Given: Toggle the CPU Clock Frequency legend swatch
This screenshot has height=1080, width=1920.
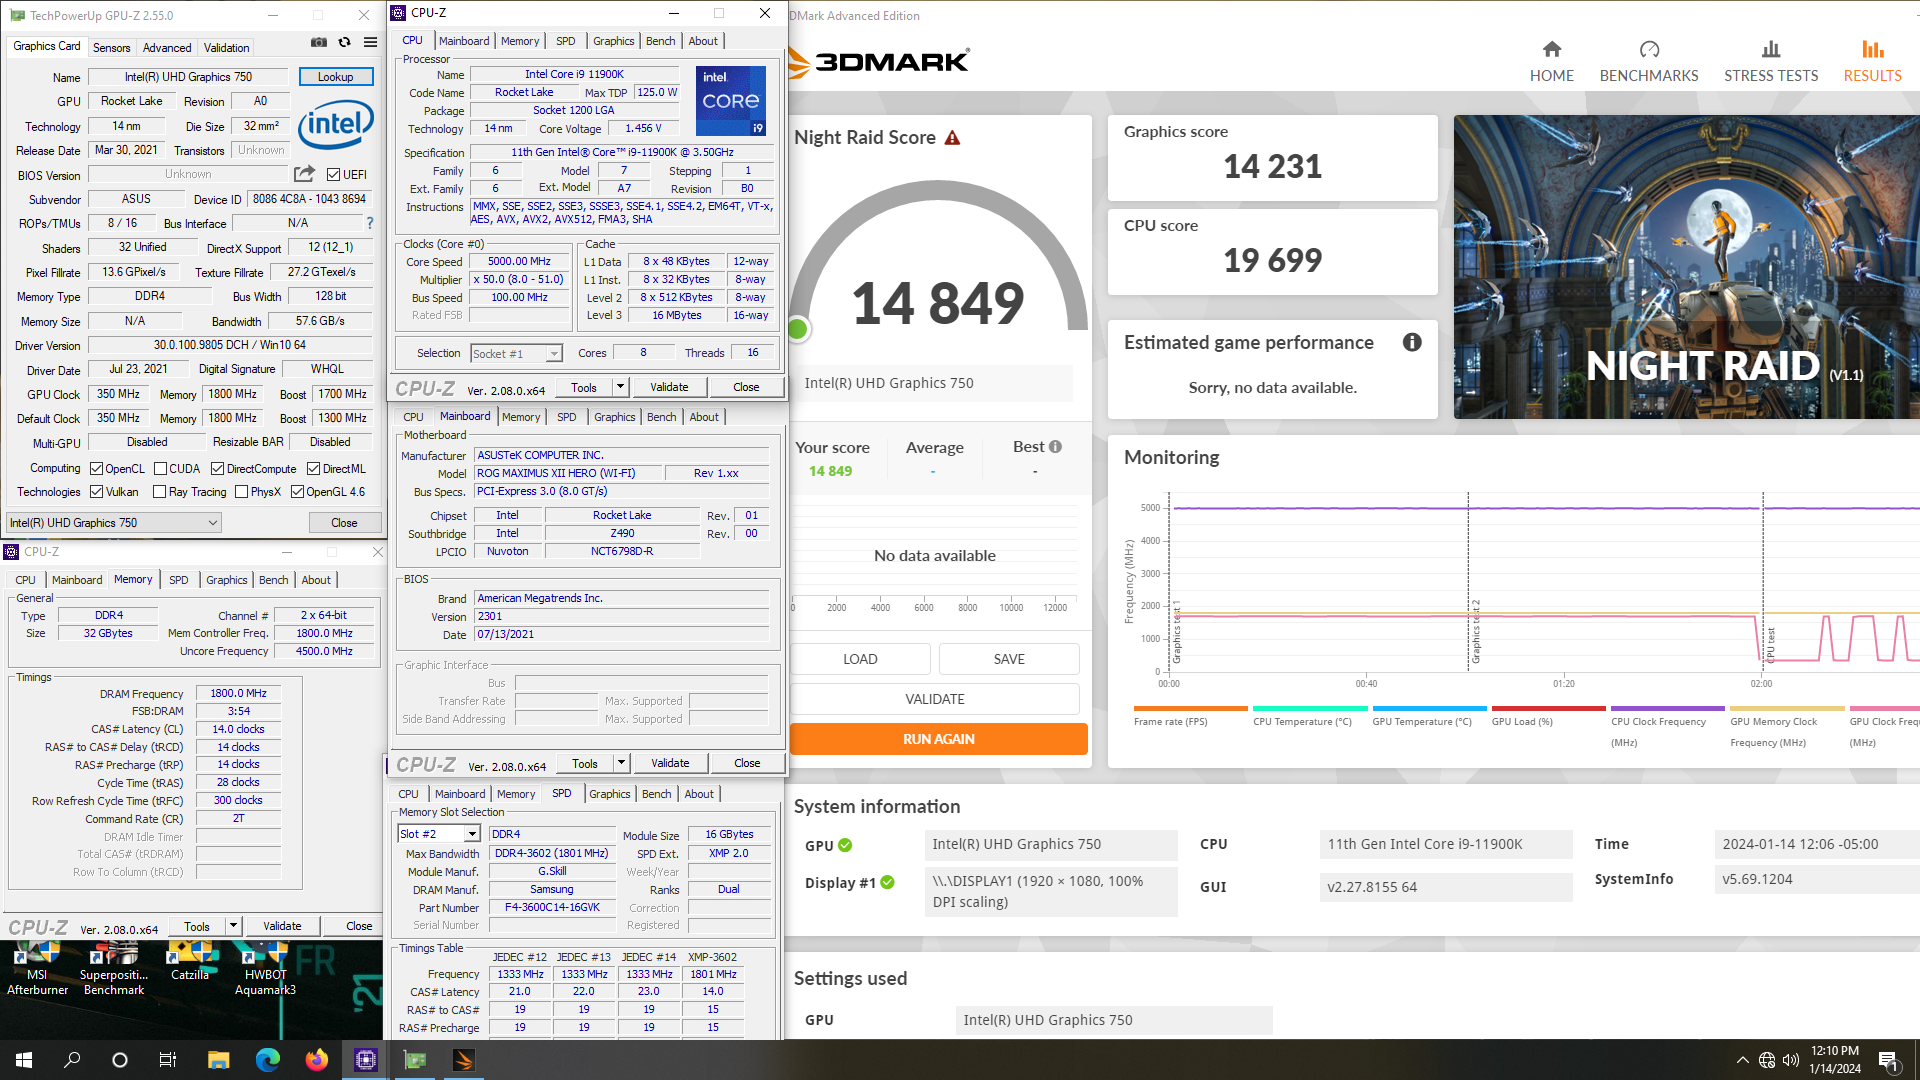Looking at the screenshot, I should point(1667,708).
